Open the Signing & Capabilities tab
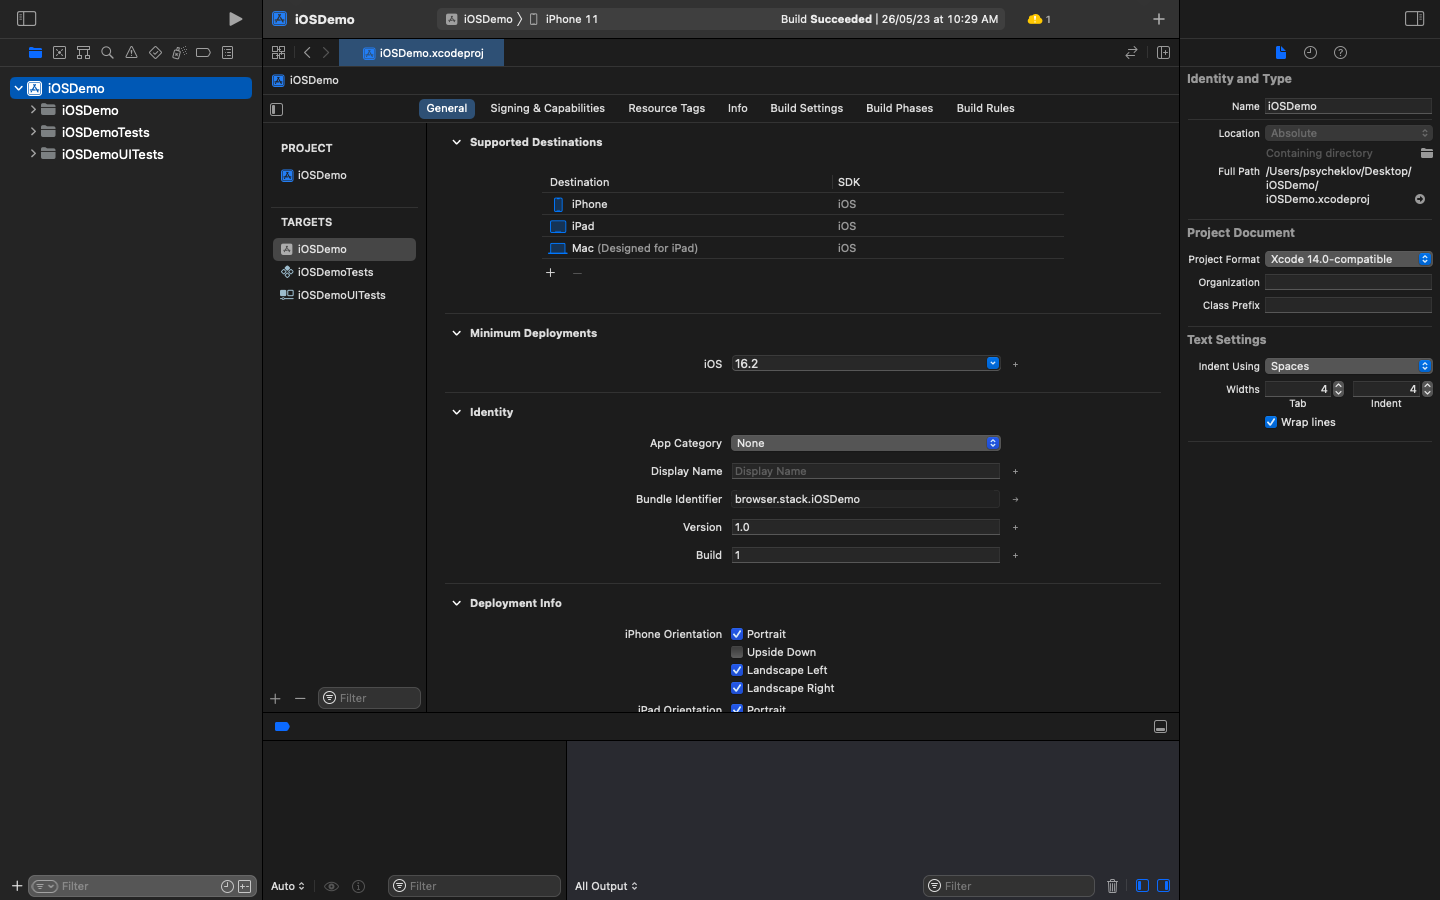This screenshot has width=1440, height=900. pyautogui.click(x=547, y=108)
